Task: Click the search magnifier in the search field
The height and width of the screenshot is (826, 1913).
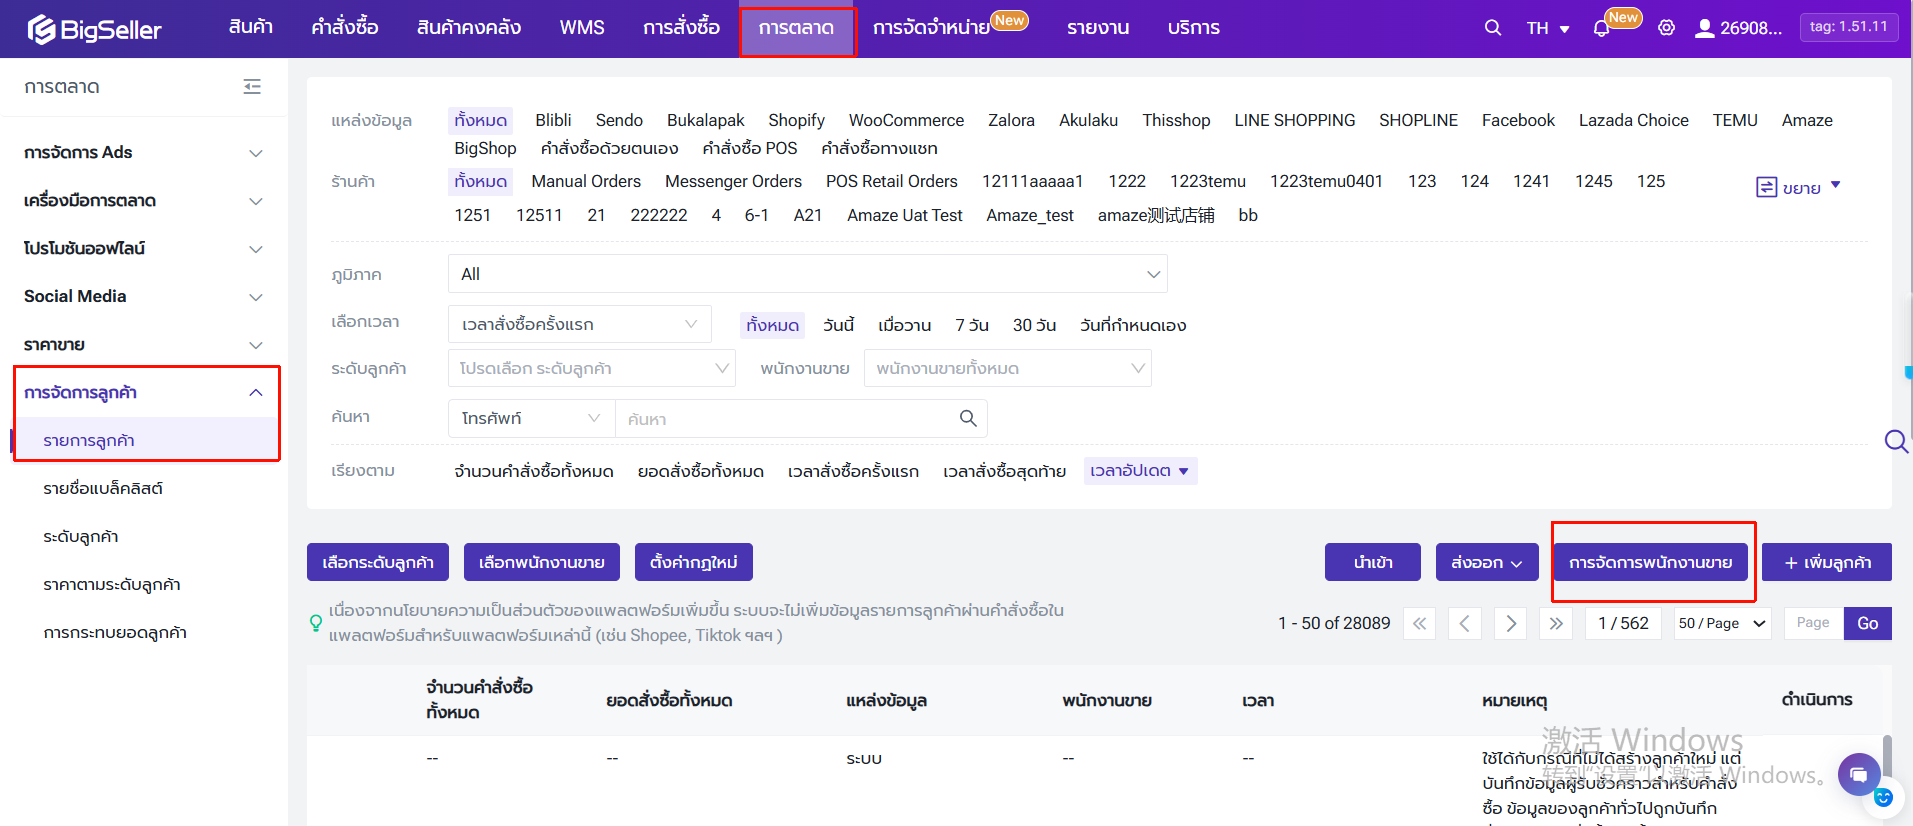Action: click(967, 418)
